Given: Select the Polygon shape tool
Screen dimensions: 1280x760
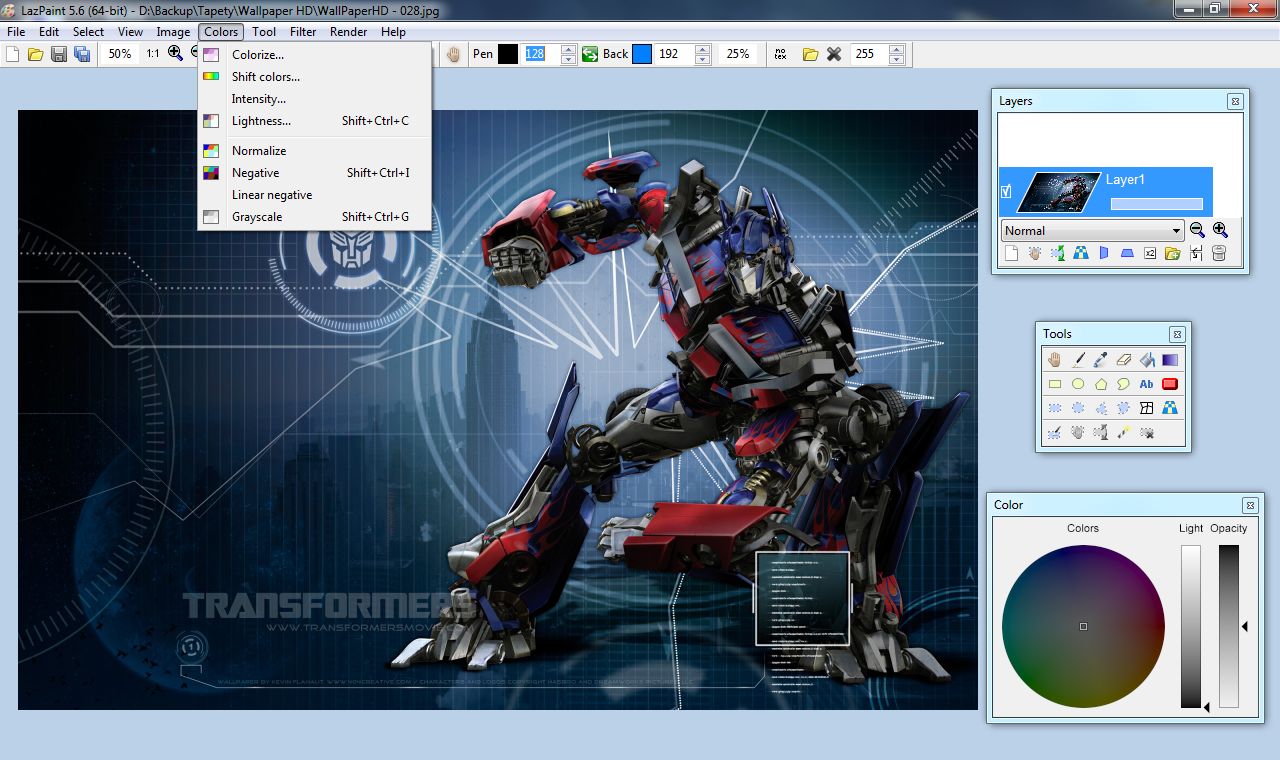Looking at the screenshot, I should tap(1101, 384).
